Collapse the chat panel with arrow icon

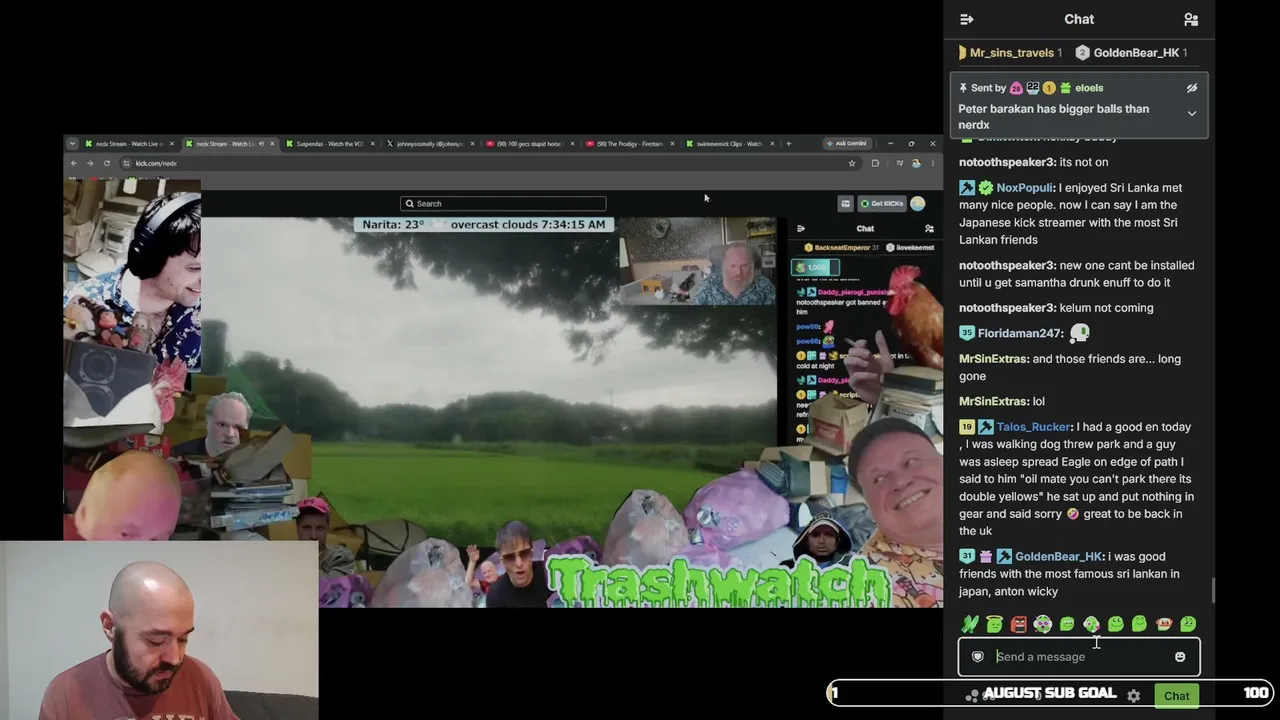[x=967, y=19]
